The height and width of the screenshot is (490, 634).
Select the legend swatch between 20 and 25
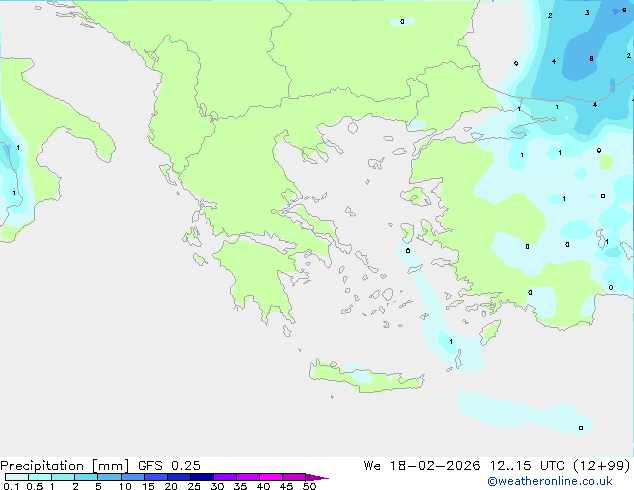click(x=179, y=477)
